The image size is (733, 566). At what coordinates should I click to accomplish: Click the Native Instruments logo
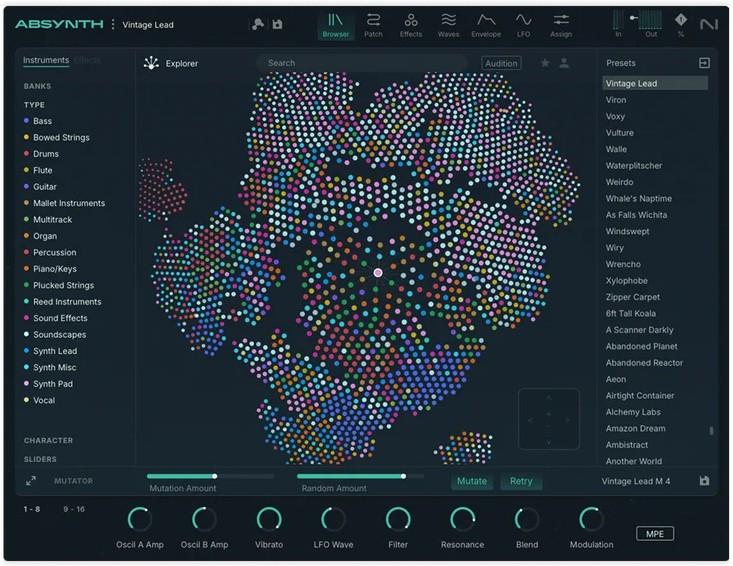click(709, 24)
